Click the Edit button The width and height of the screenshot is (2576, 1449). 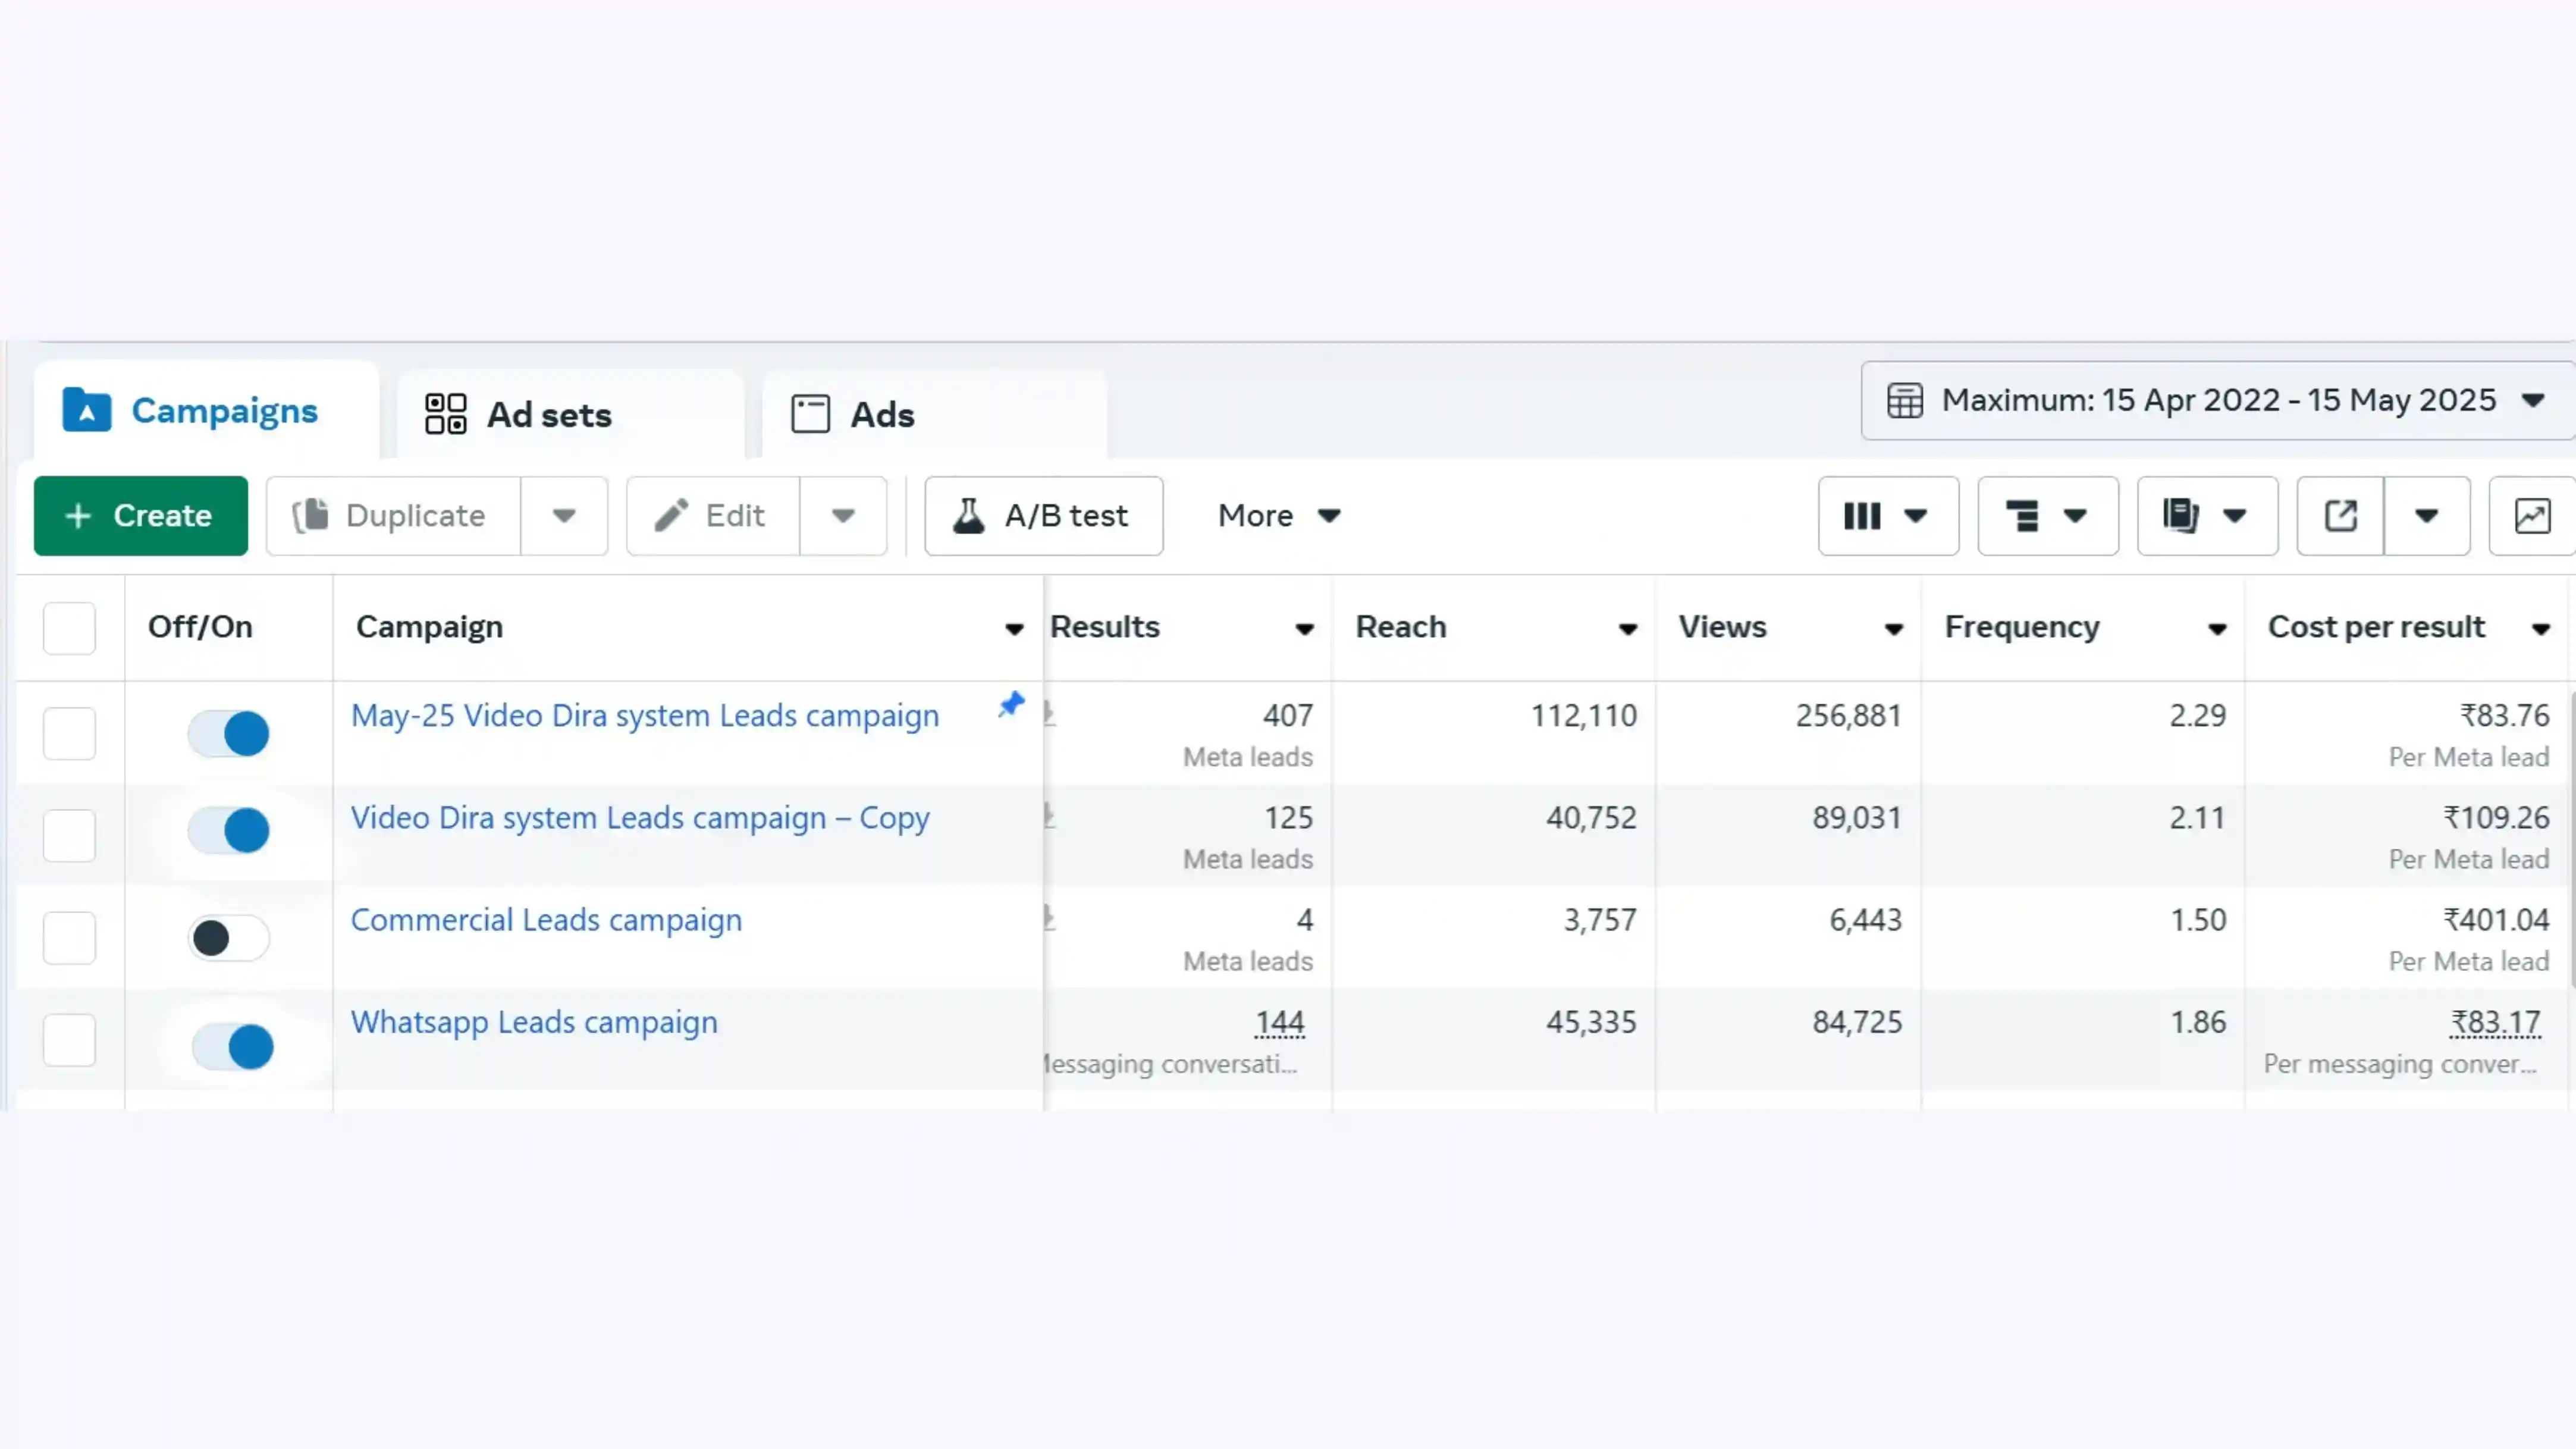pyautogui.click(x=713, y=516)
